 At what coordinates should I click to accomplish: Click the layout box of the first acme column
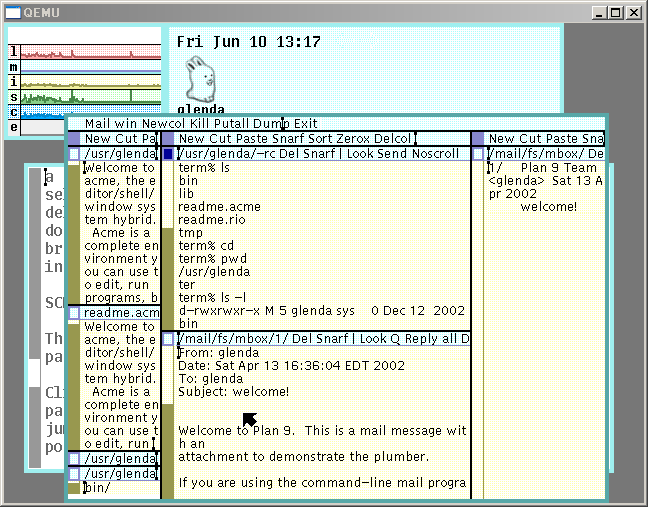[x=74, y=138]
